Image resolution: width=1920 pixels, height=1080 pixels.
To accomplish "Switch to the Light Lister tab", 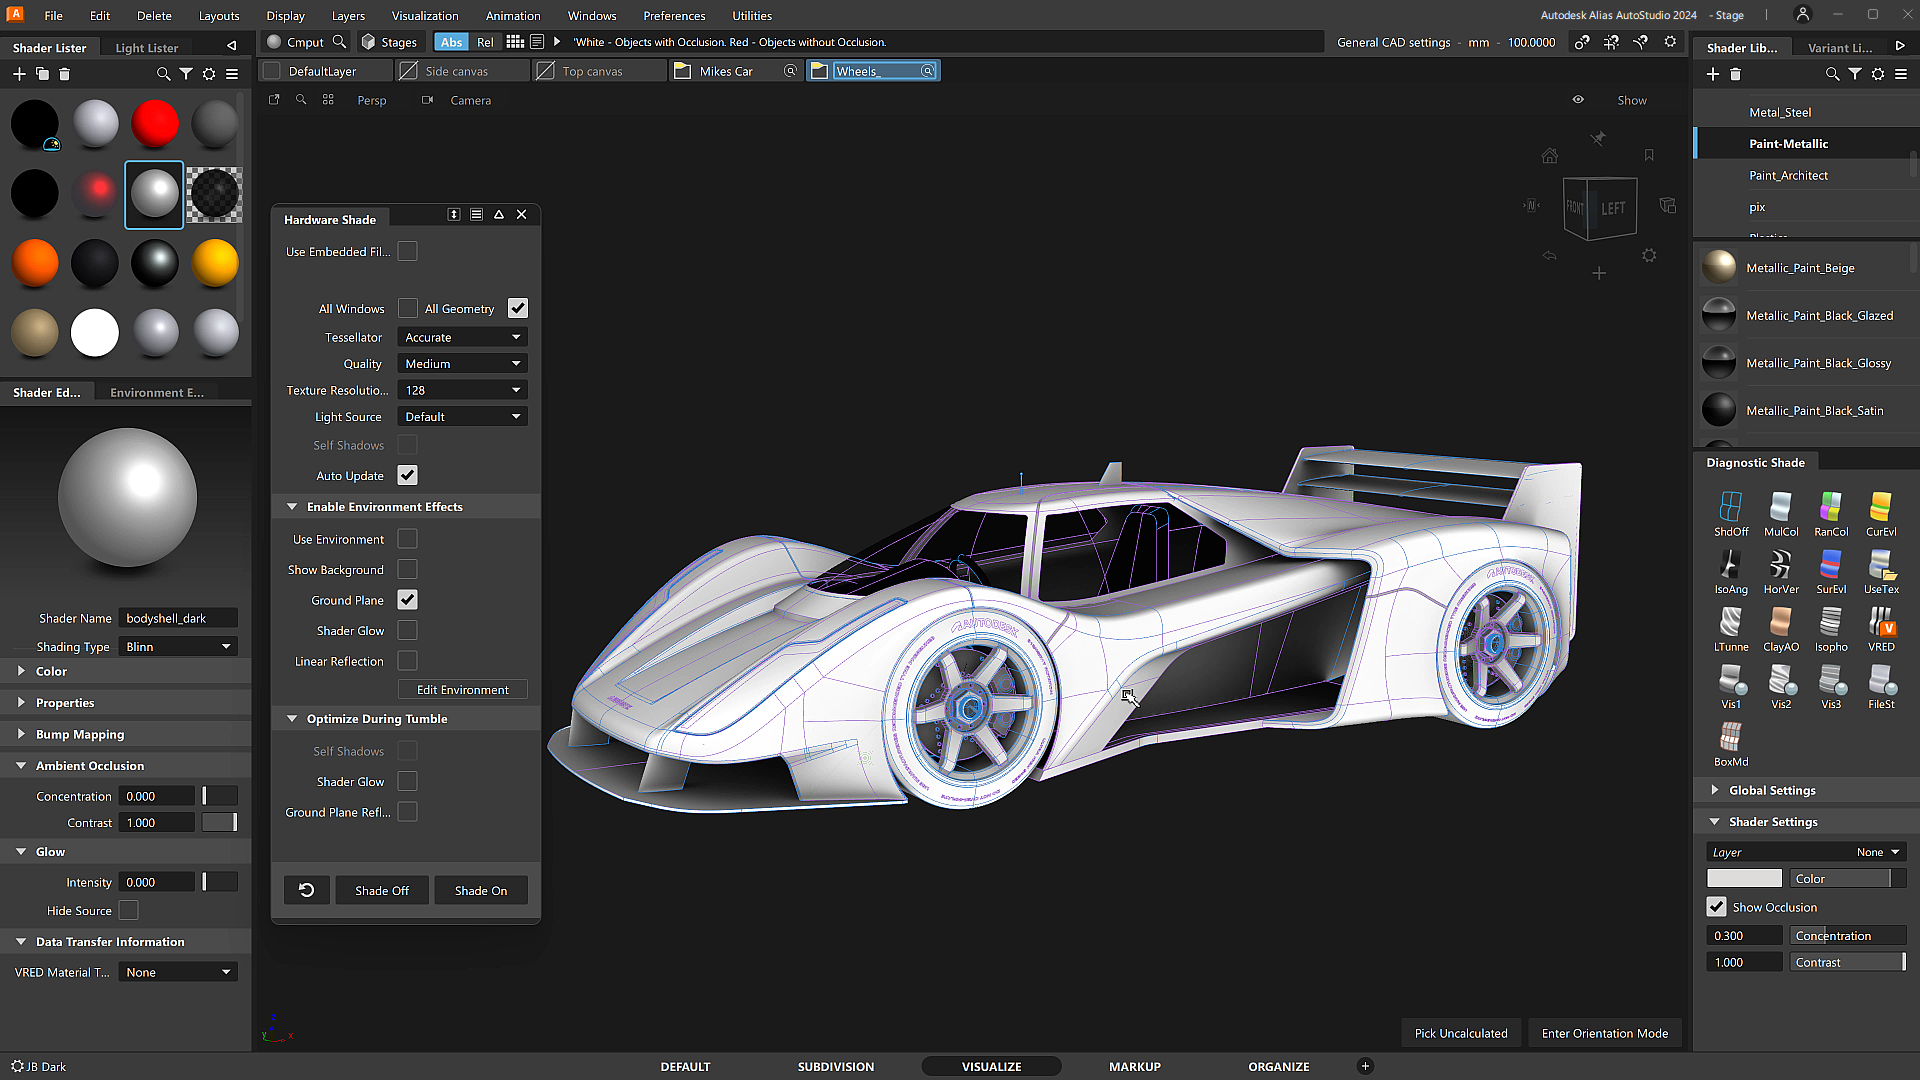I will pyautogui.click(x=146, y=47).
